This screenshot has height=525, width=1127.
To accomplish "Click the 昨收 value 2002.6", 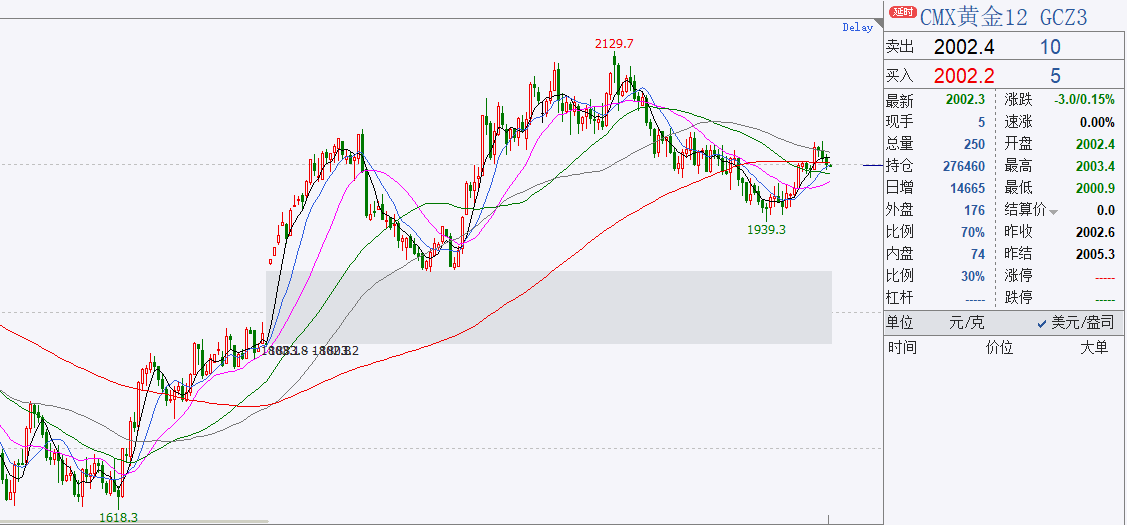I will click(x=1095, y=232).
